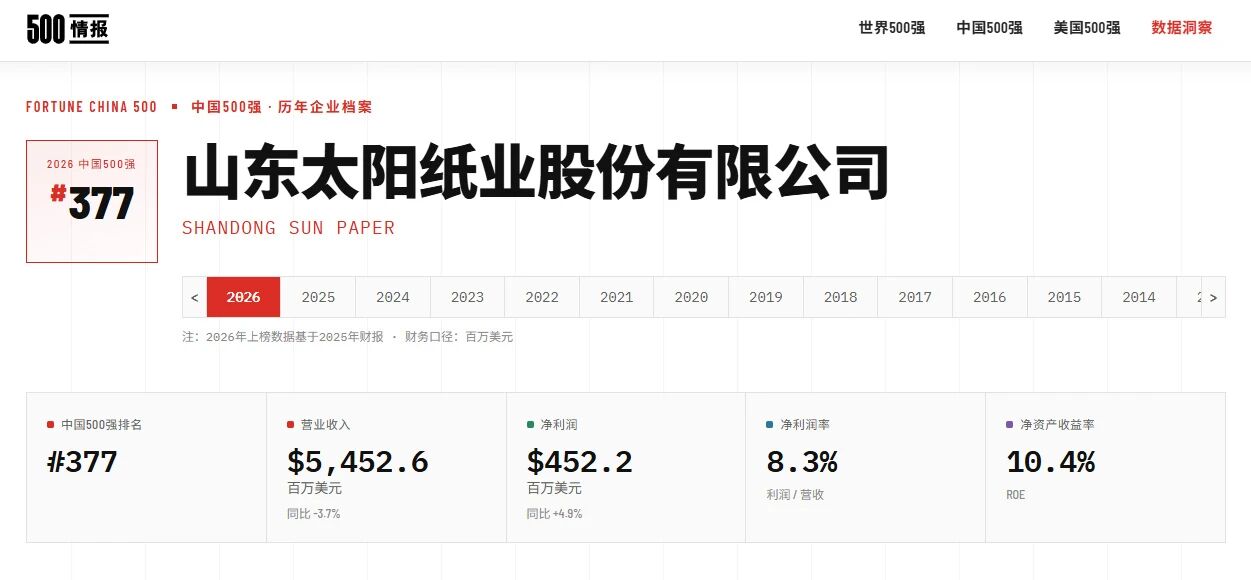Click the 中国500强 · 历年企业档案 breadcrumb link
Screen dimensions: 1251x580
pyautogui.click(x=282, y=107)
